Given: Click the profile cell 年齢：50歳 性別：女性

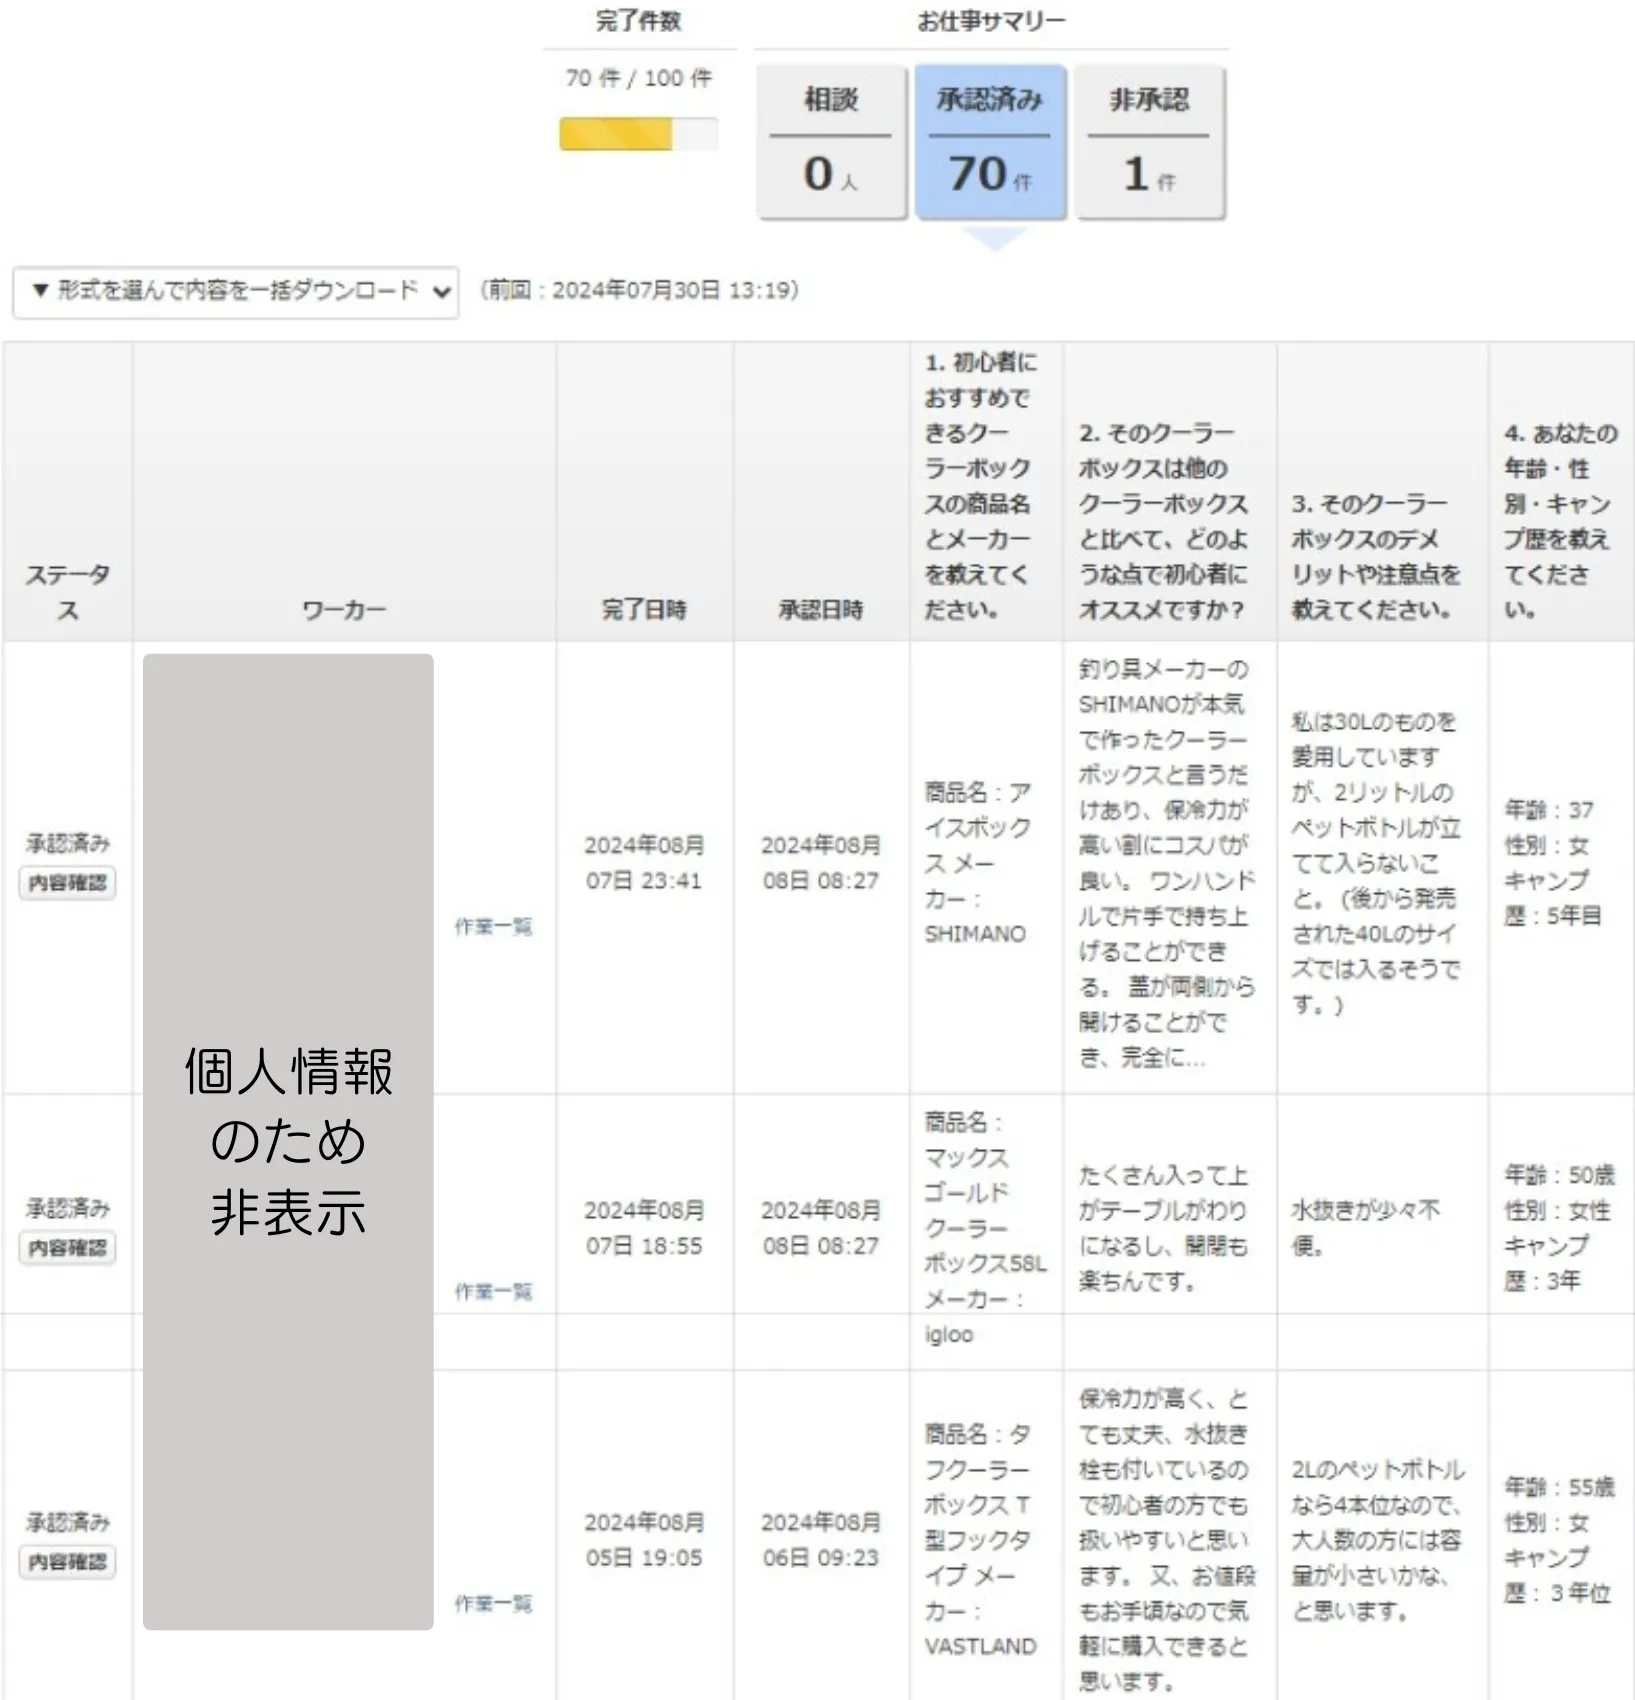Looking at the screenshot, I should (x=1559, y=1228).
